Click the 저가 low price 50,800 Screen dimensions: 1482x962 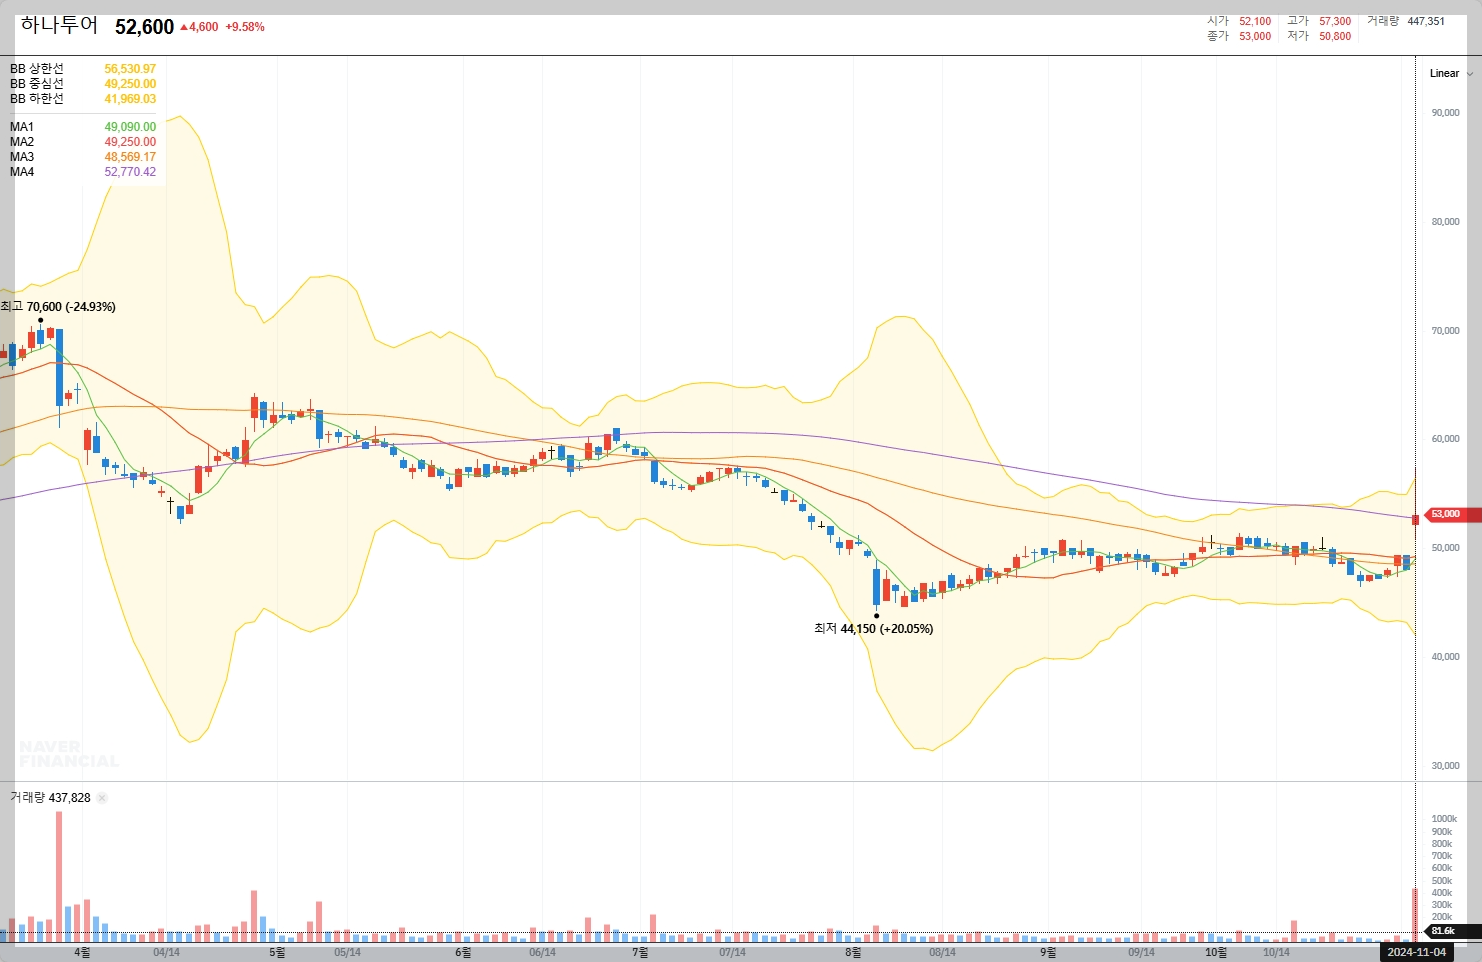tap(1335, 36)
